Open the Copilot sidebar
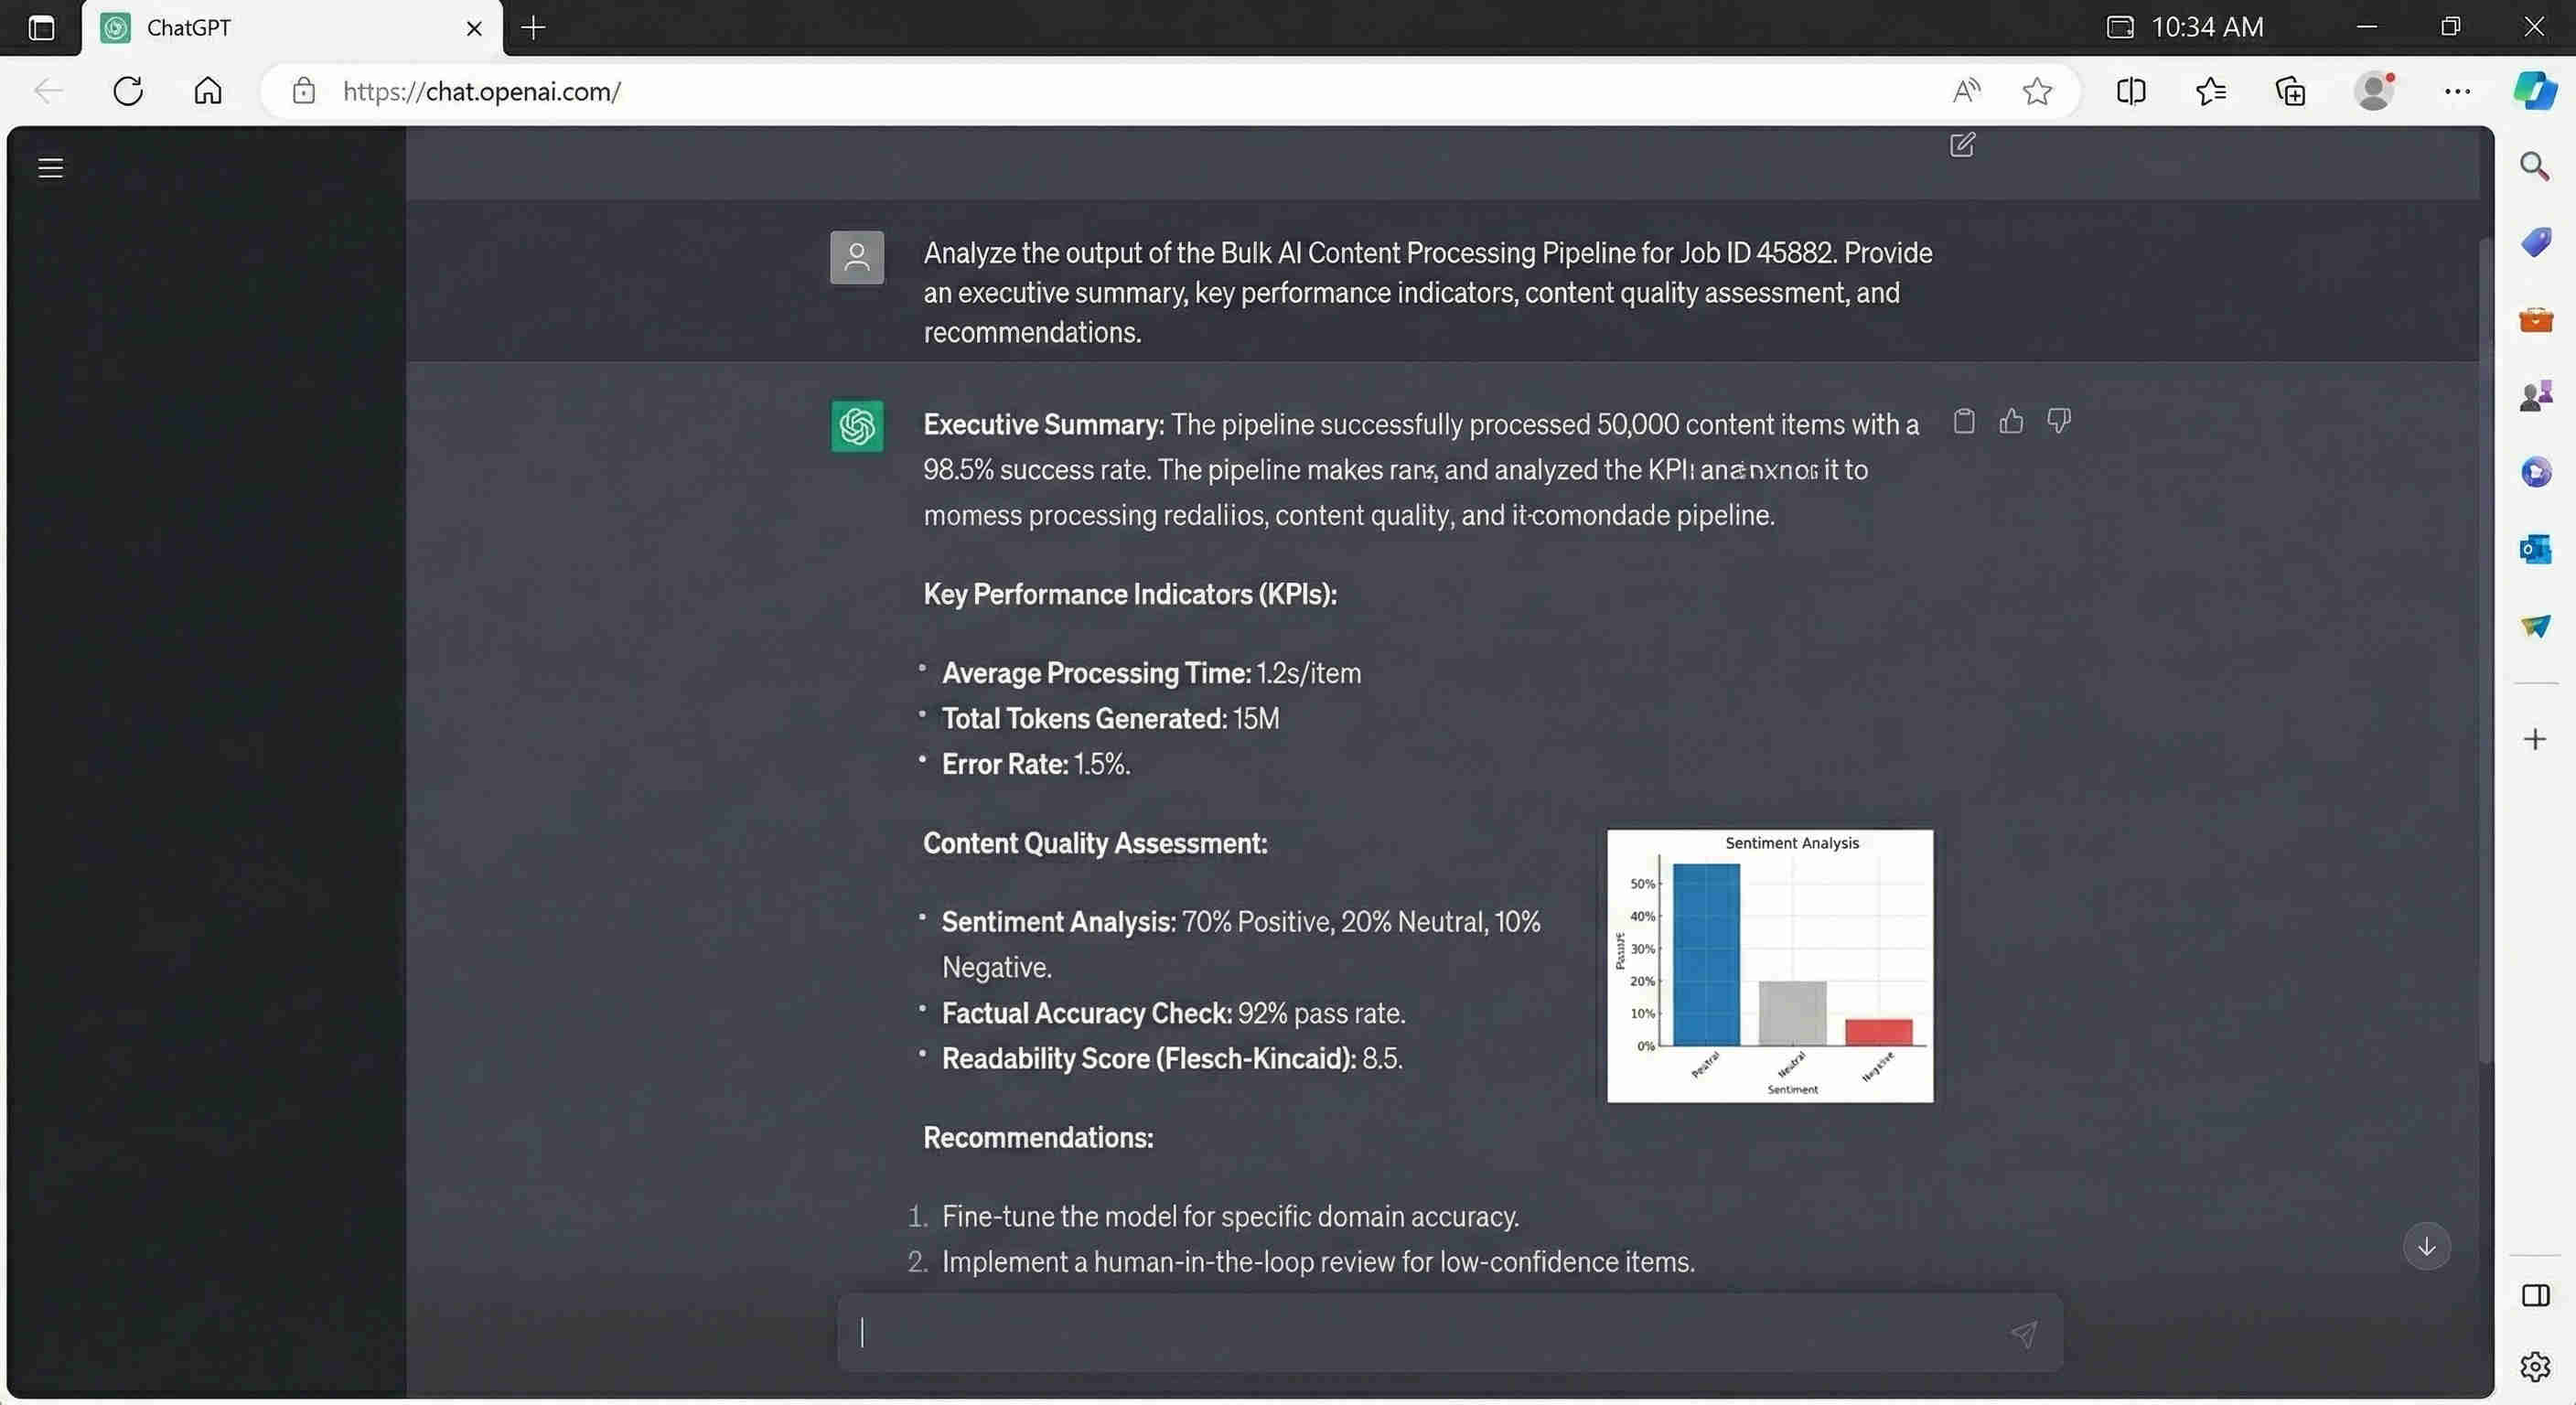2576x1405 pixels. [x=2535, y=91]
